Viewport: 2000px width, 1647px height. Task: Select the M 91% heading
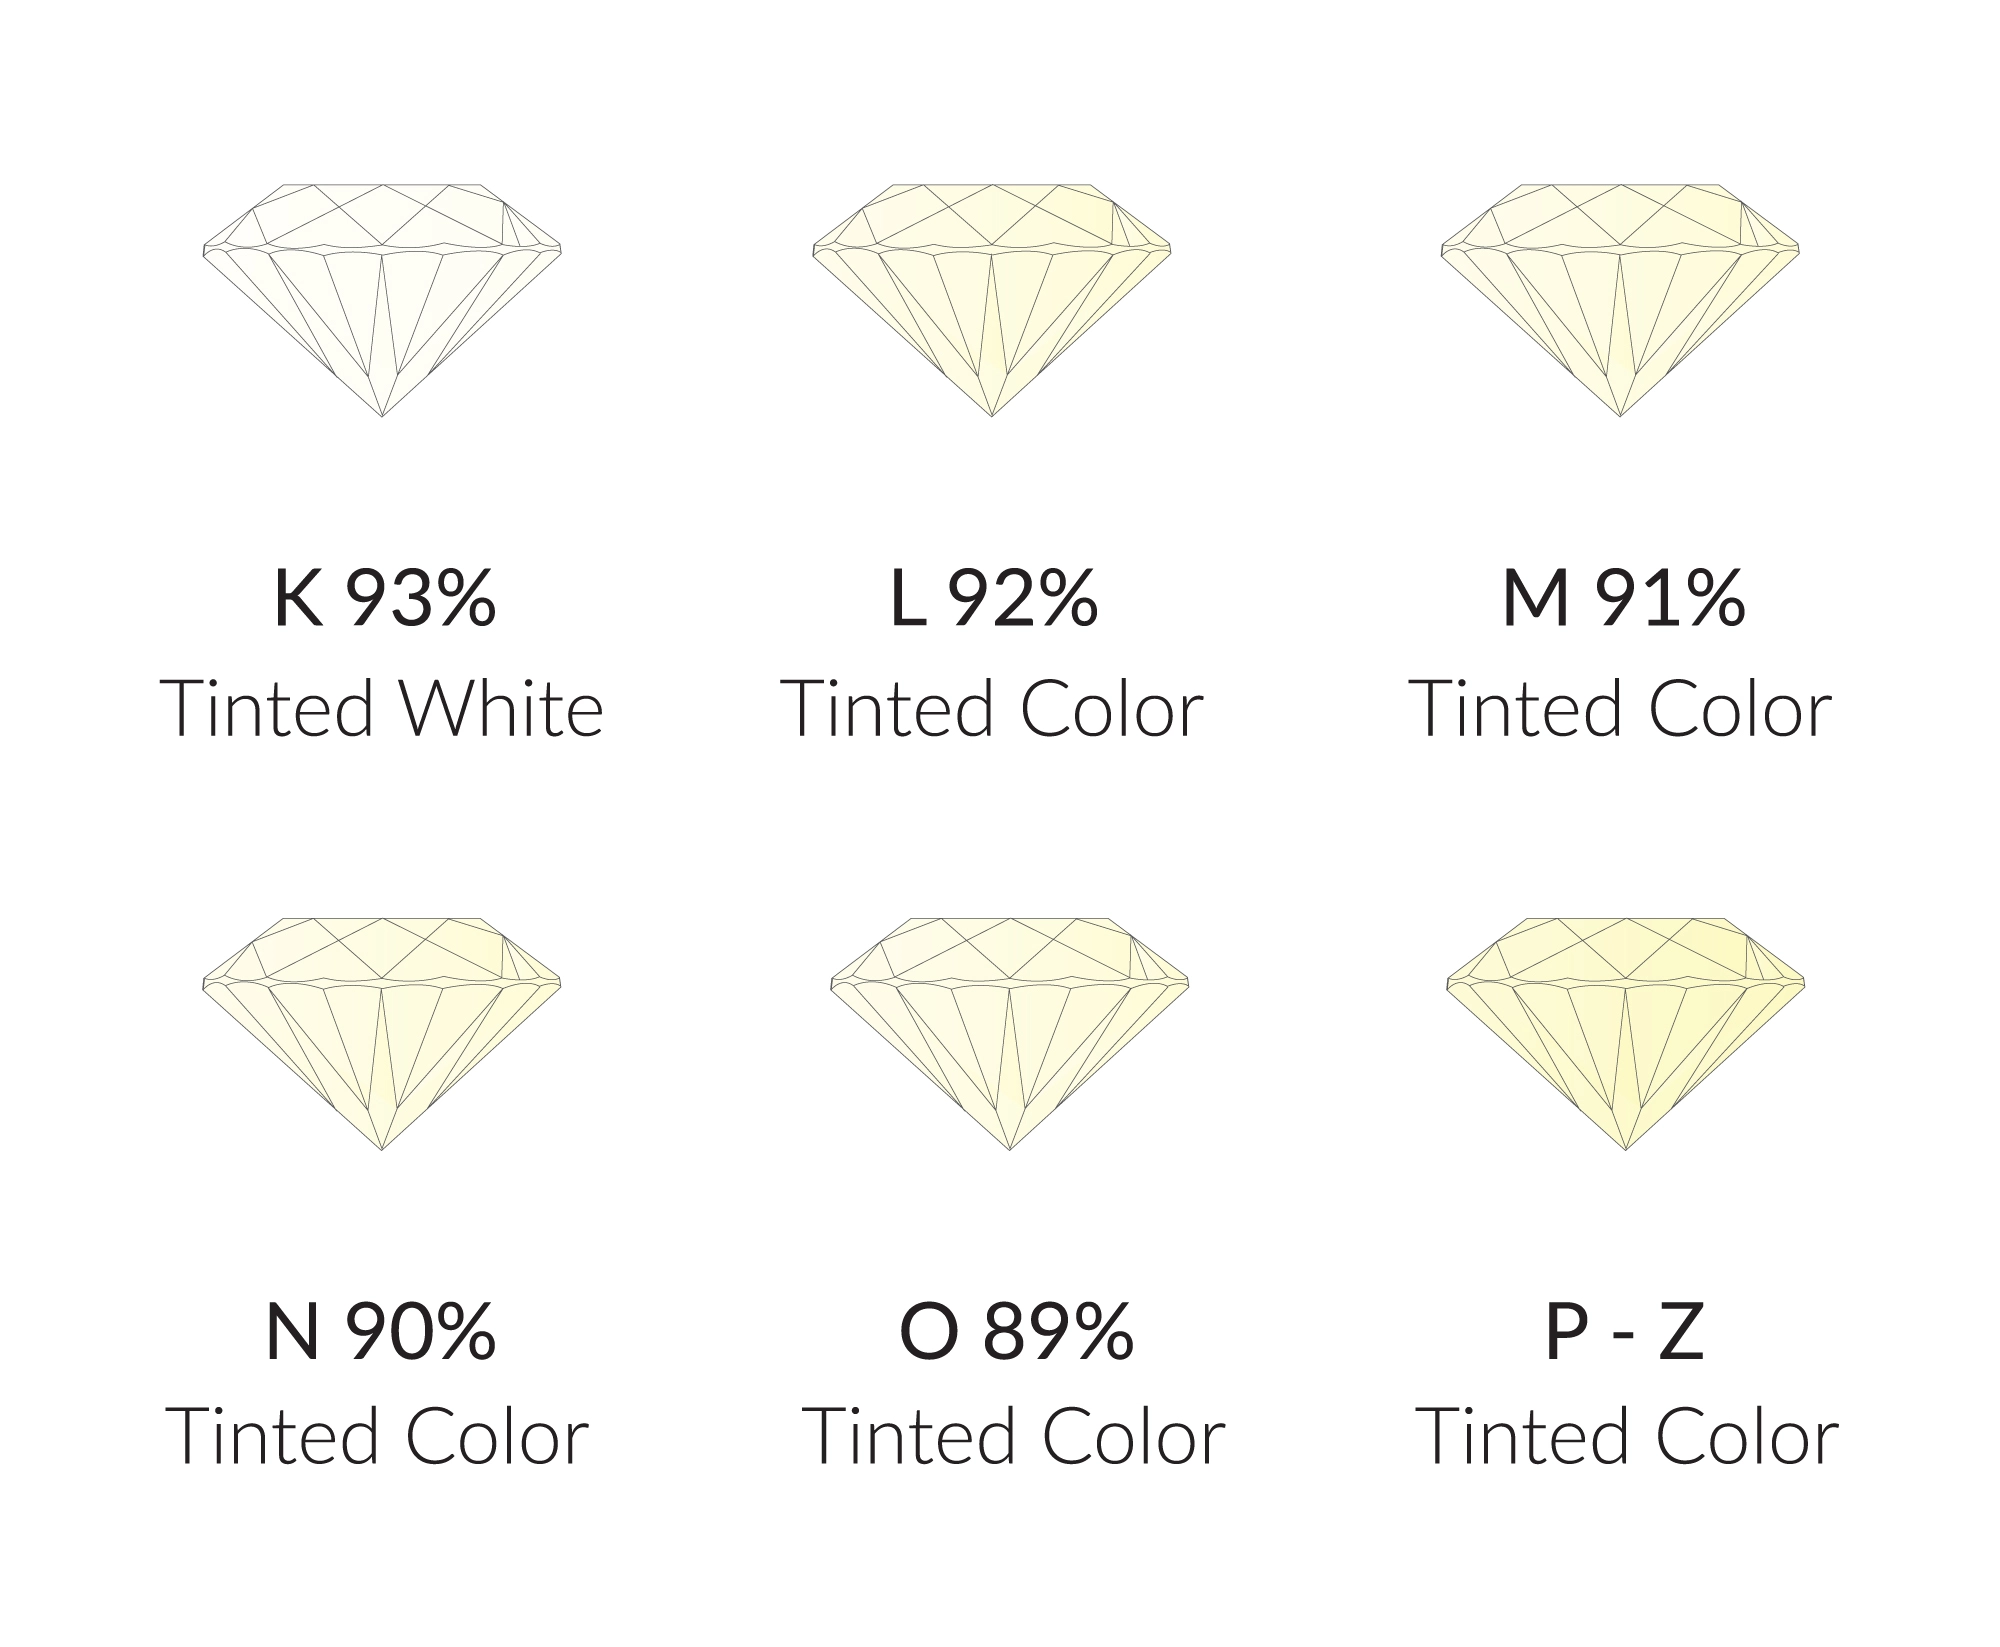1624,599
